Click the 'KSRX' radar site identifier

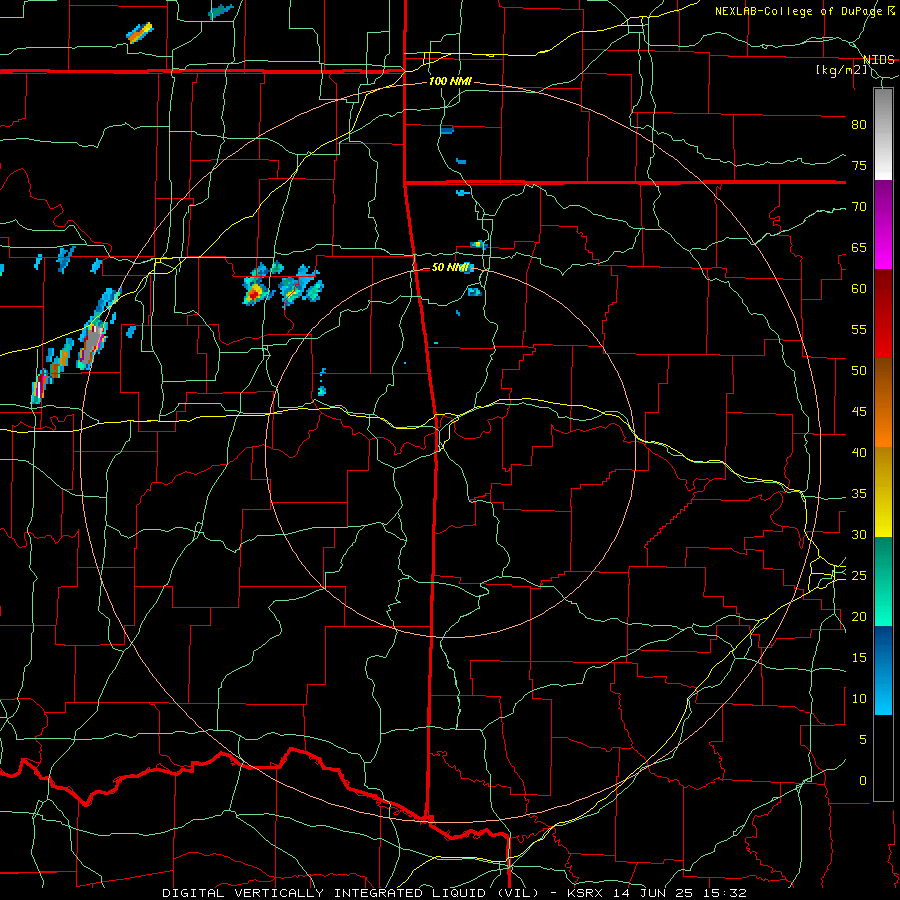click(587, 893)
